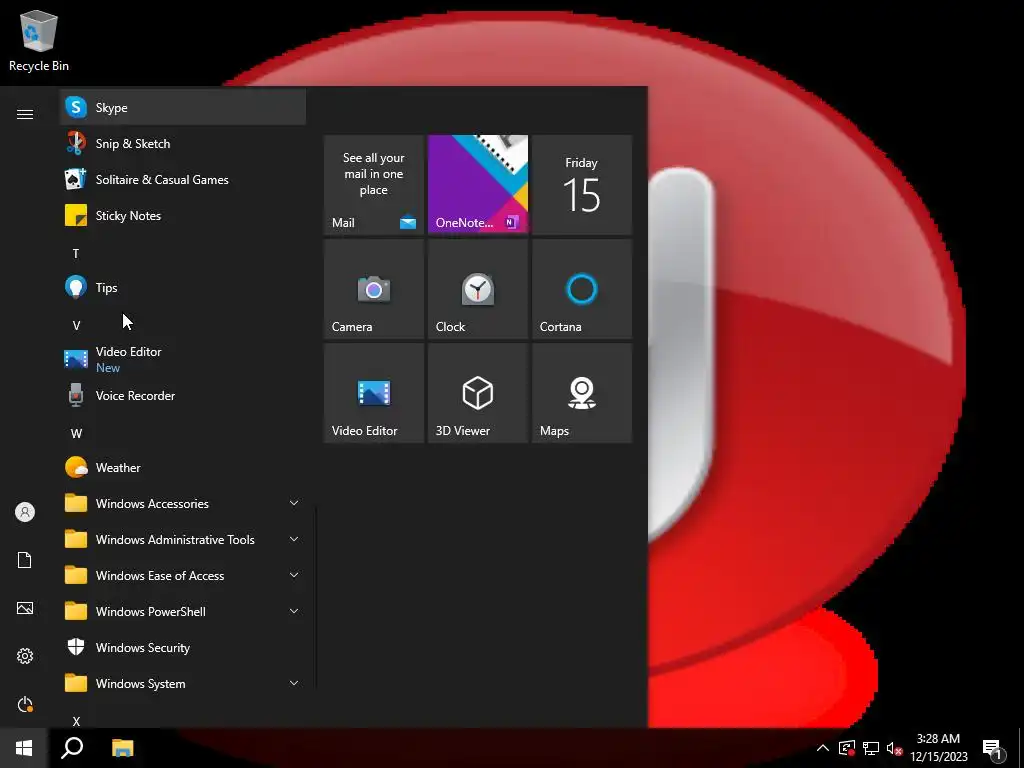Expand Windows Administrative Tools chevron
1024x768 pixels.
[294, 539]
